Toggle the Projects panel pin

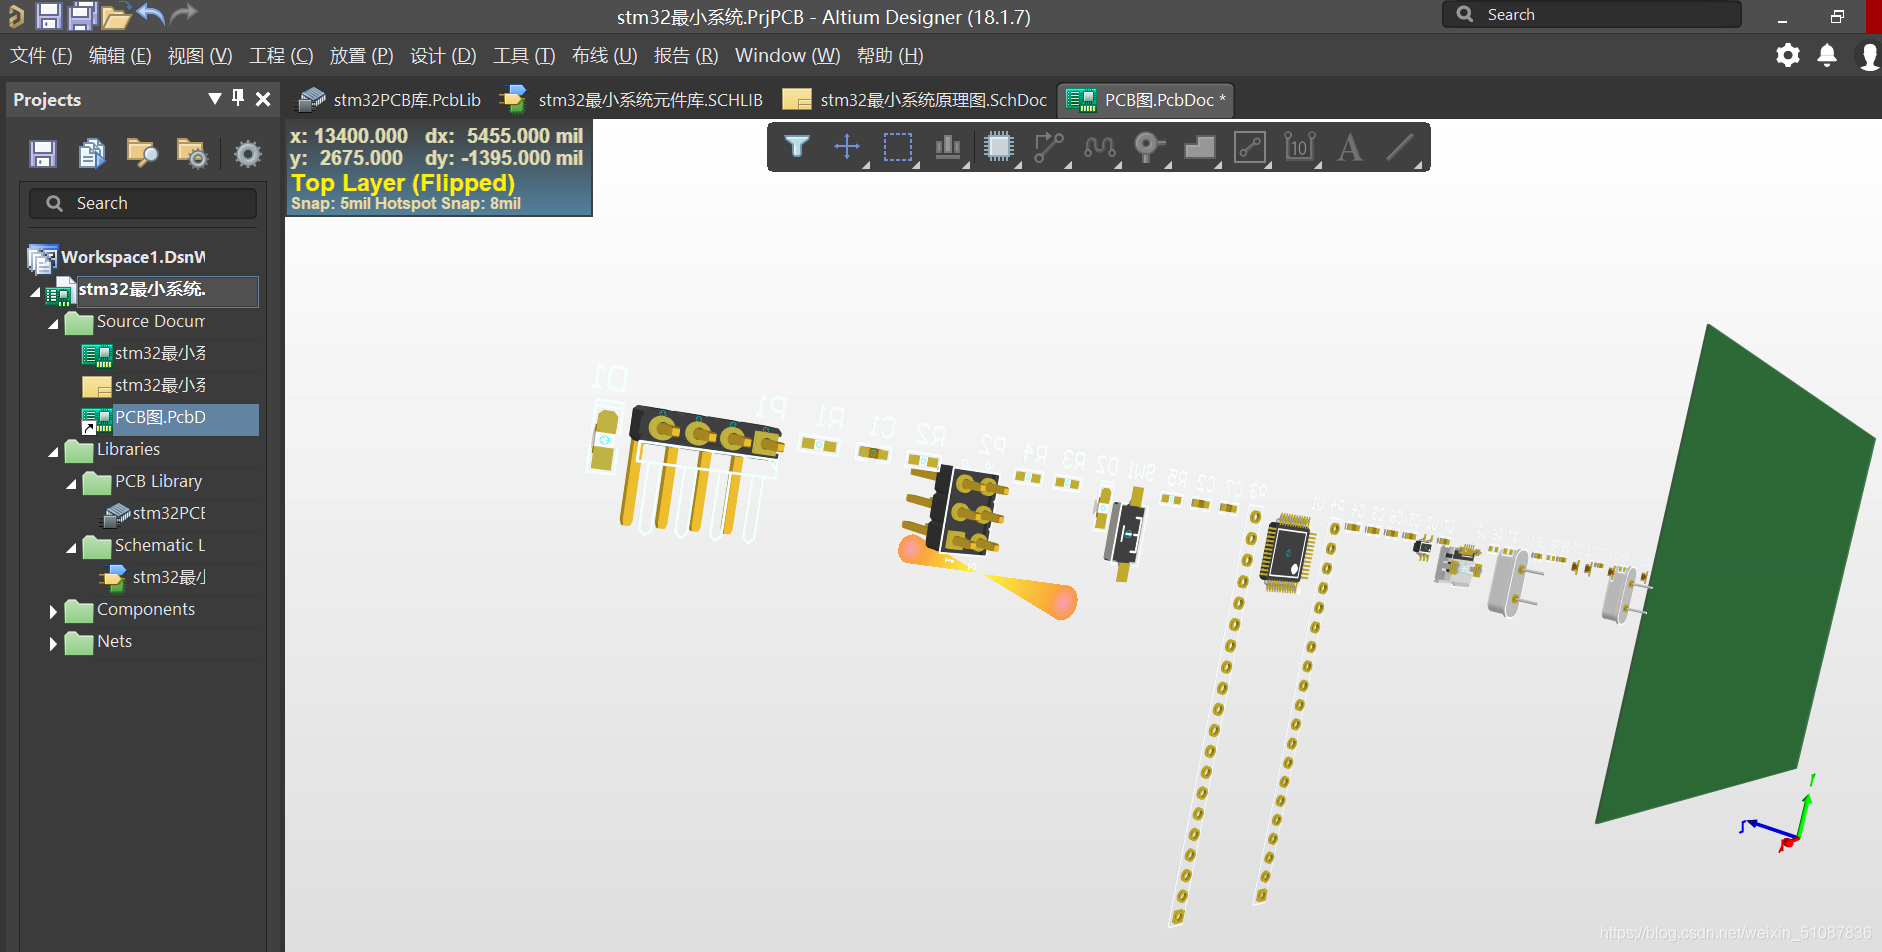[x=238, y=98]
